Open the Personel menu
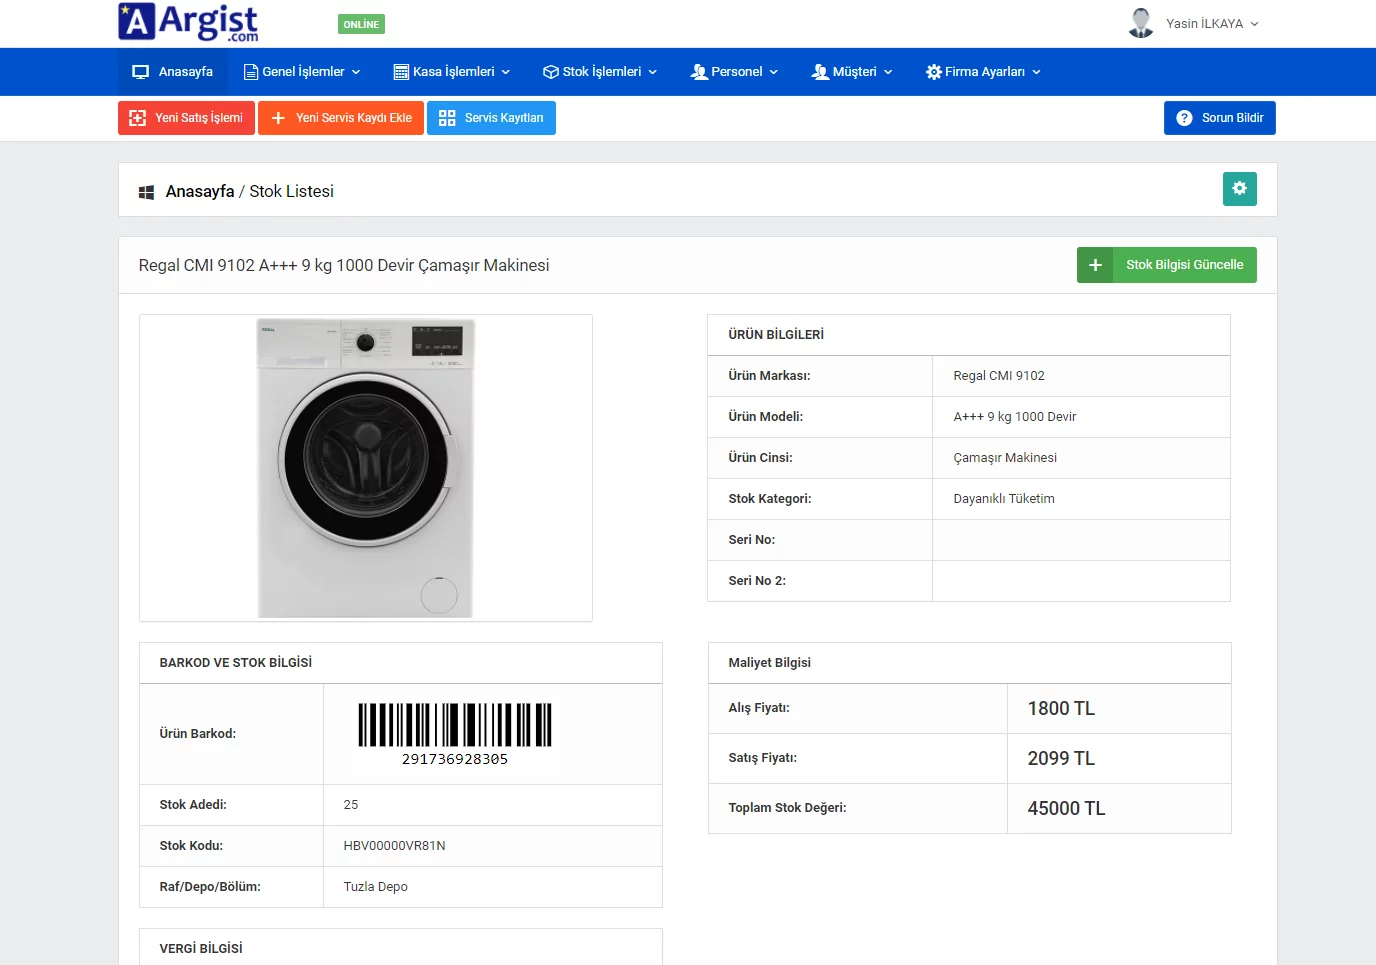1376x965 pixels. (735, 72)
